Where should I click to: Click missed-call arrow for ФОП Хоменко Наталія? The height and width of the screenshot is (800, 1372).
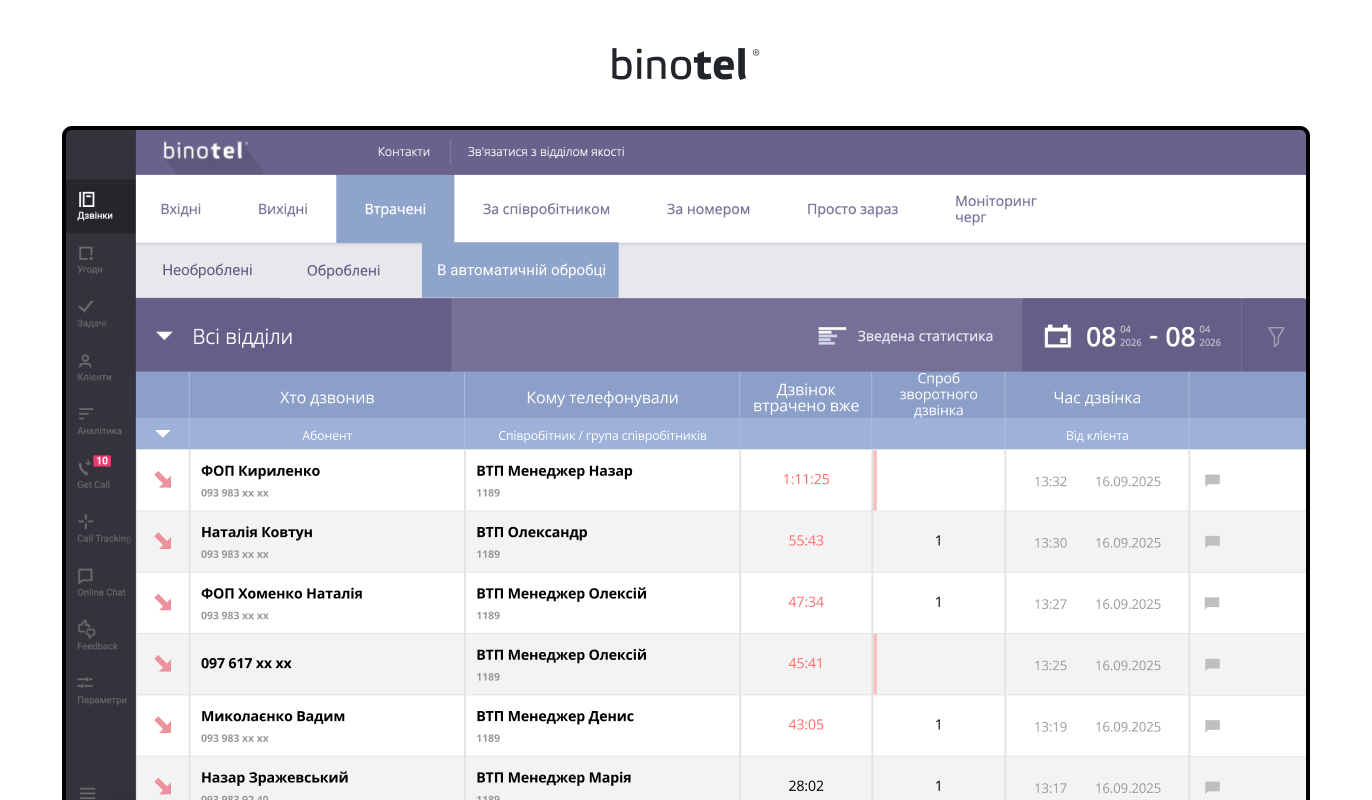click(163, 602)
